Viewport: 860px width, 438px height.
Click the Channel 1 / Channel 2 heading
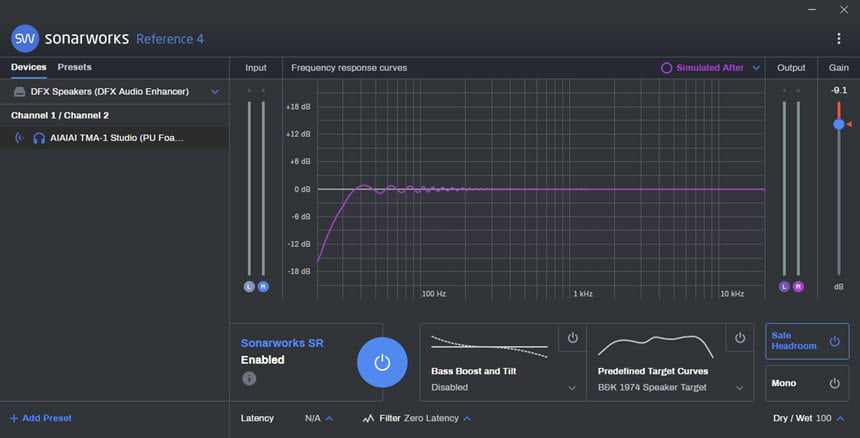tap(60, 116)
